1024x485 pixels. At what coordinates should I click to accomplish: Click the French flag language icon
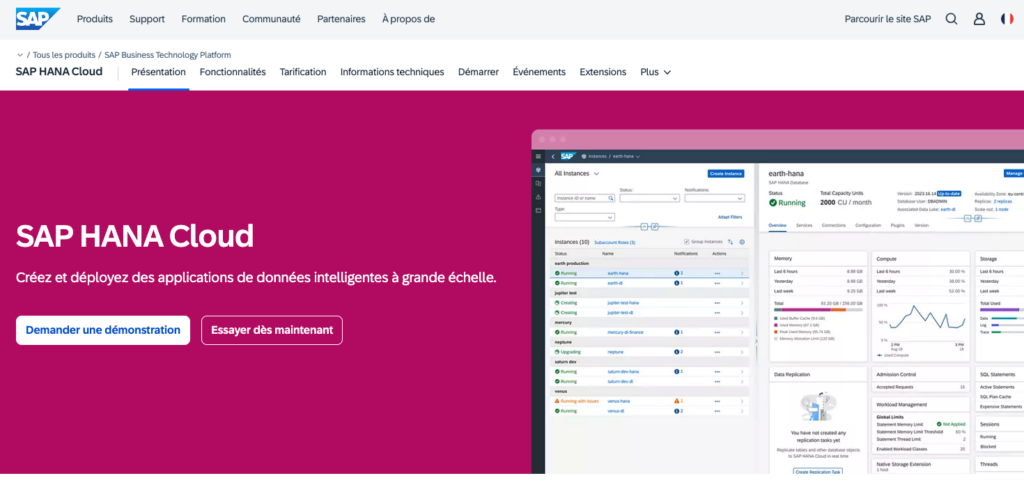pos(1005,19)
